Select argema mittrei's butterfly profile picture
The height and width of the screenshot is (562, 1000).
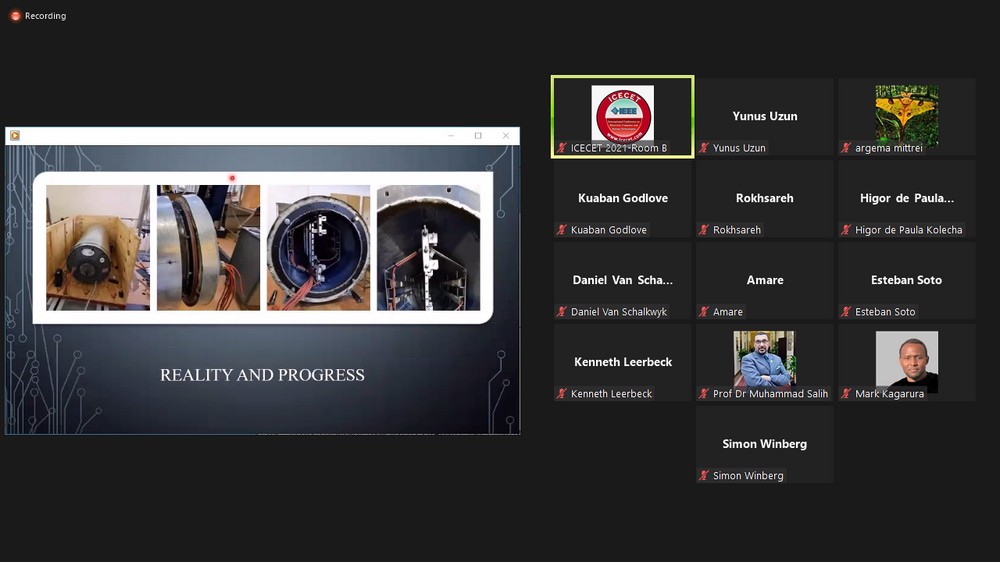click(x=906, y=114)
